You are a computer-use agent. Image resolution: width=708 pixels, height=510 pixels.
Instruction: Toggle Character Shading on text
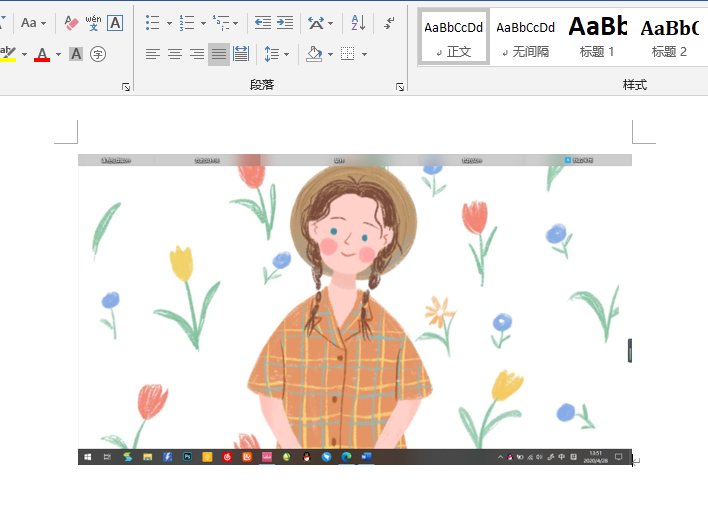tap(76, 54)
